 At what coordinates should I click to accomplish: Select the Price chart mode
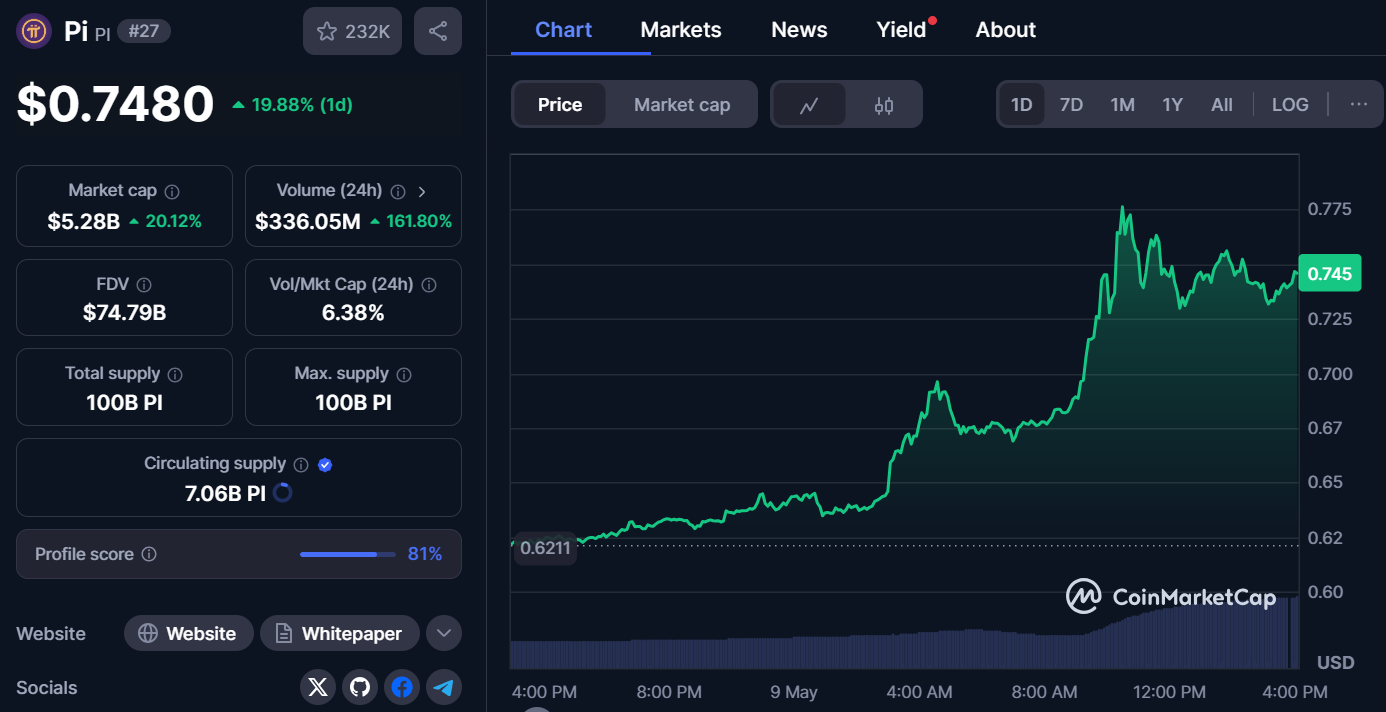click(x=560, y=105)
